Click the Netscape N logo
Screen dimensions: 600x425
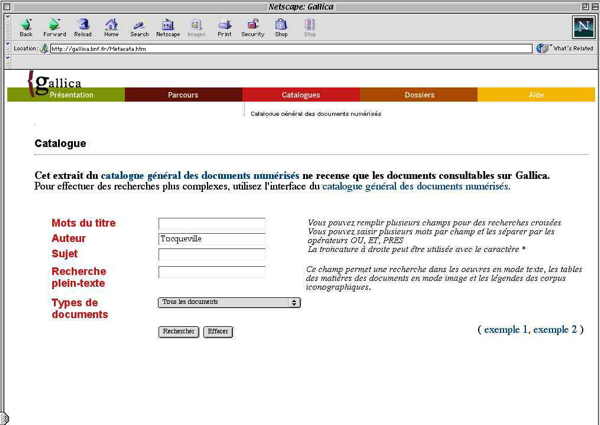[584, 27]
